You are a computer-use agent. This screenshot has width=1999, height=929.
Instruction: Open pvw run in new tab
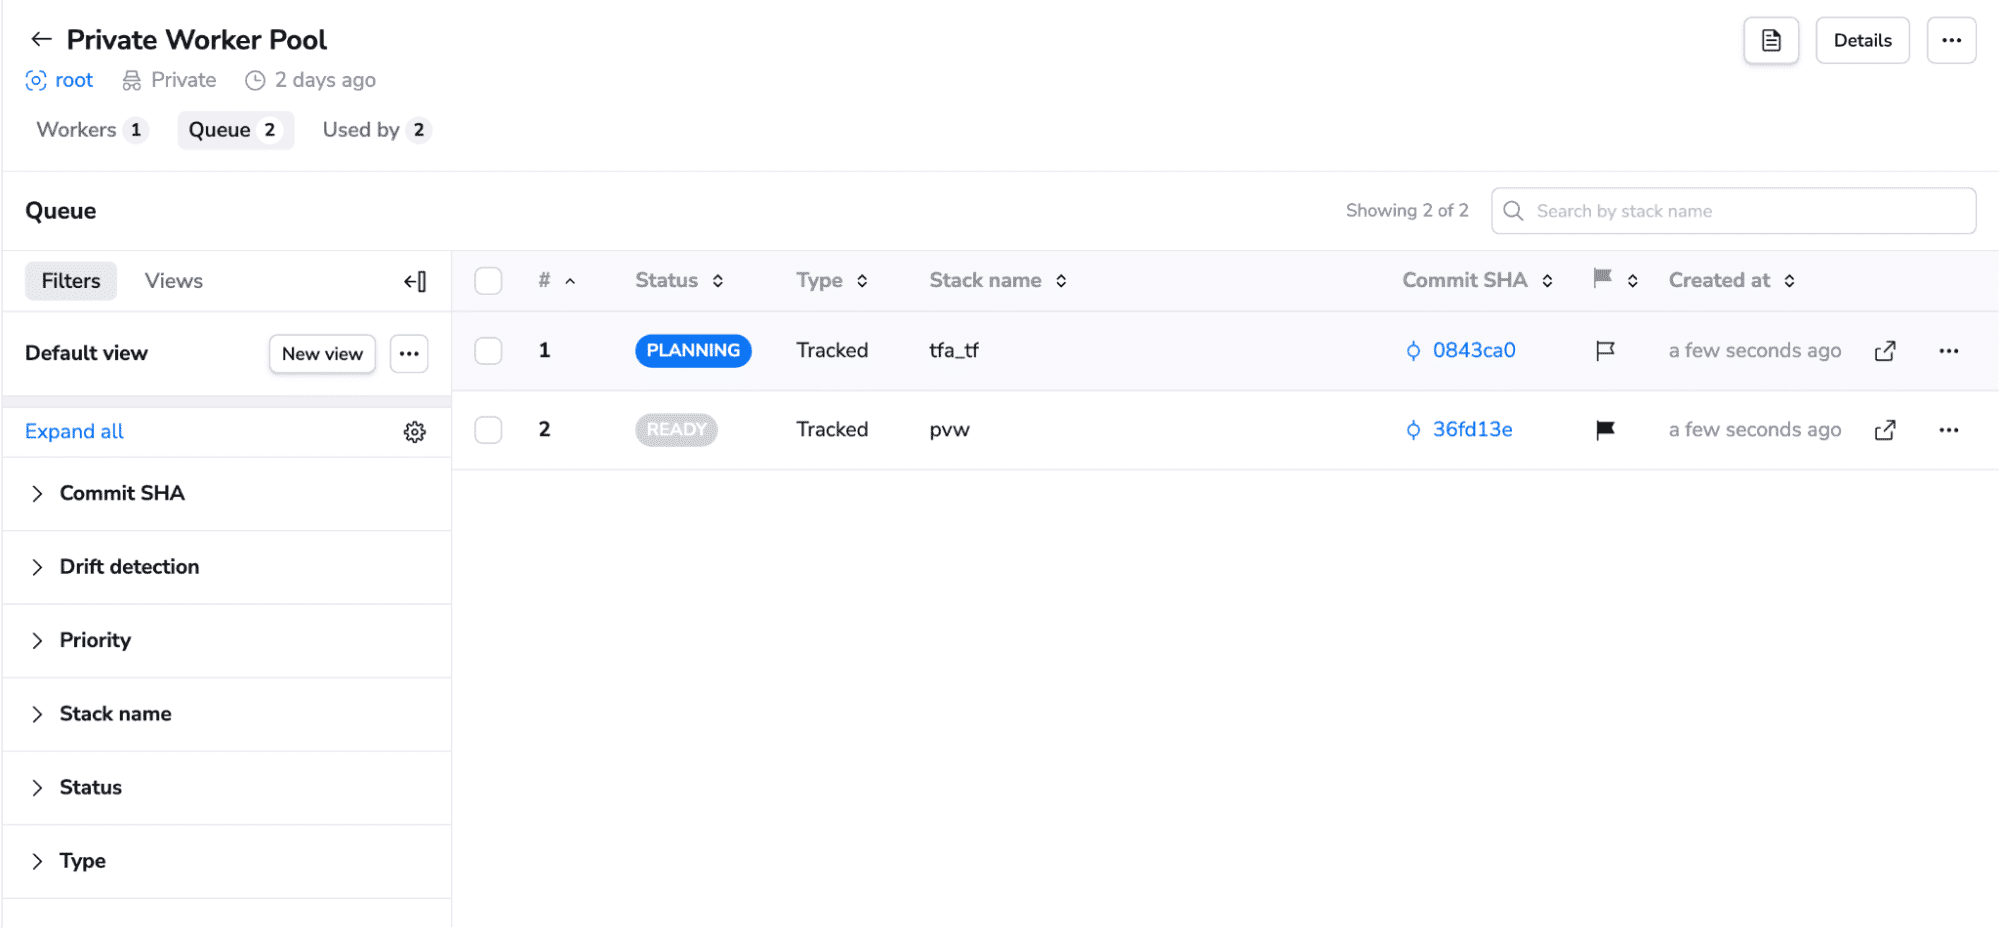(x=1885, y=430)
